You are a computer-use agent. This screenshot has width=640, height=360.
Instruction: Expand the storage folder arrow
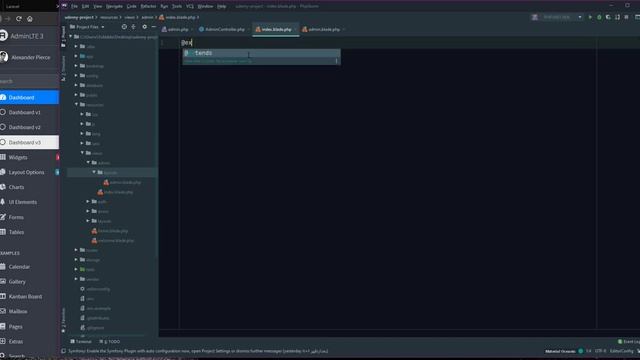pyautogui.click(x=76, y=260)
